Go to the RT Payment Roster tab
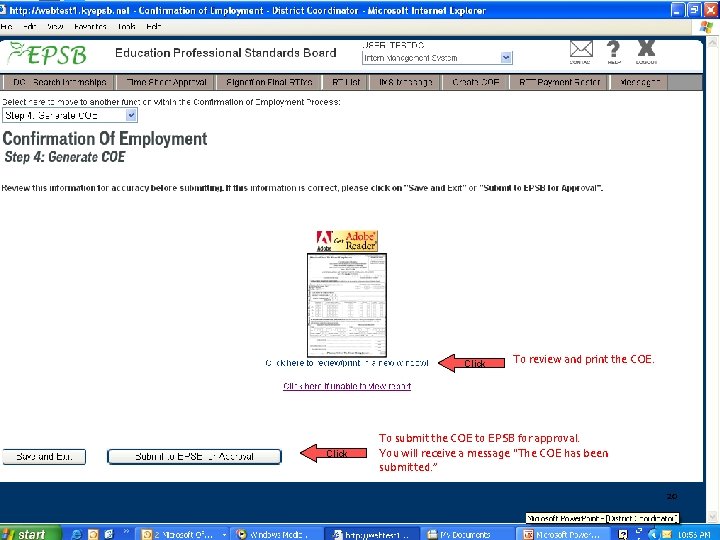This screenshot has width=720, height=540. [x=560, y=82]
